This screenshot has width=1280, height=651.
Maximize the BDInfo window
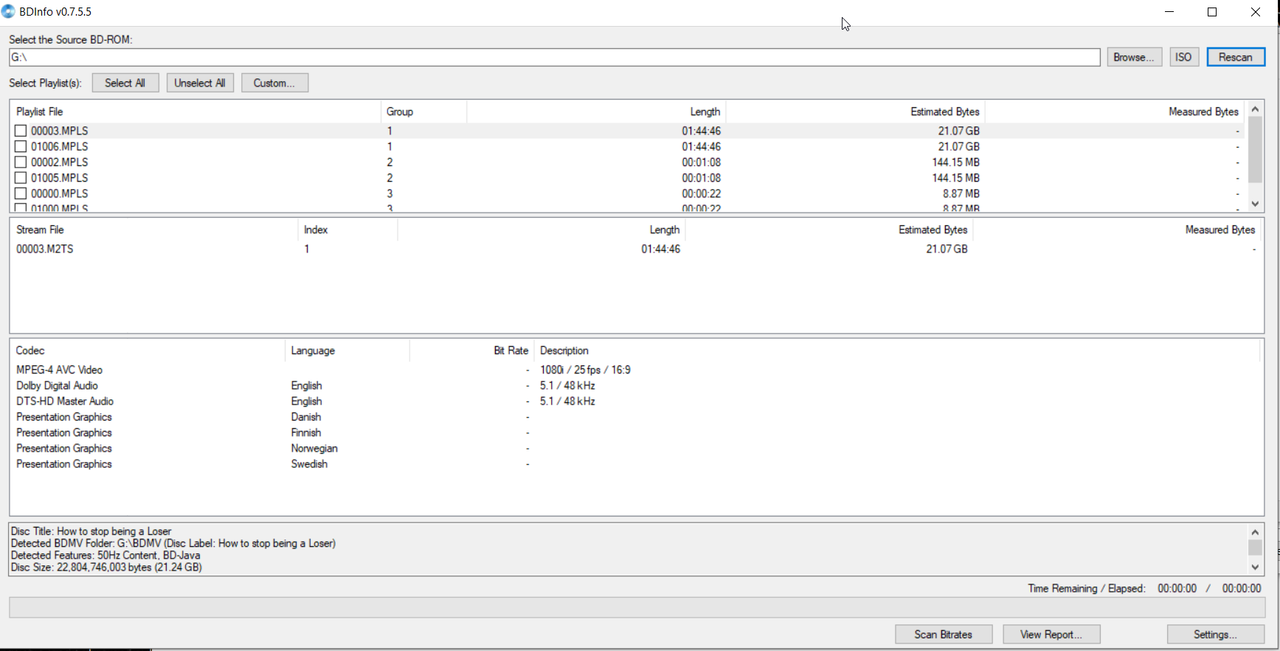(x=1212, y=12)
